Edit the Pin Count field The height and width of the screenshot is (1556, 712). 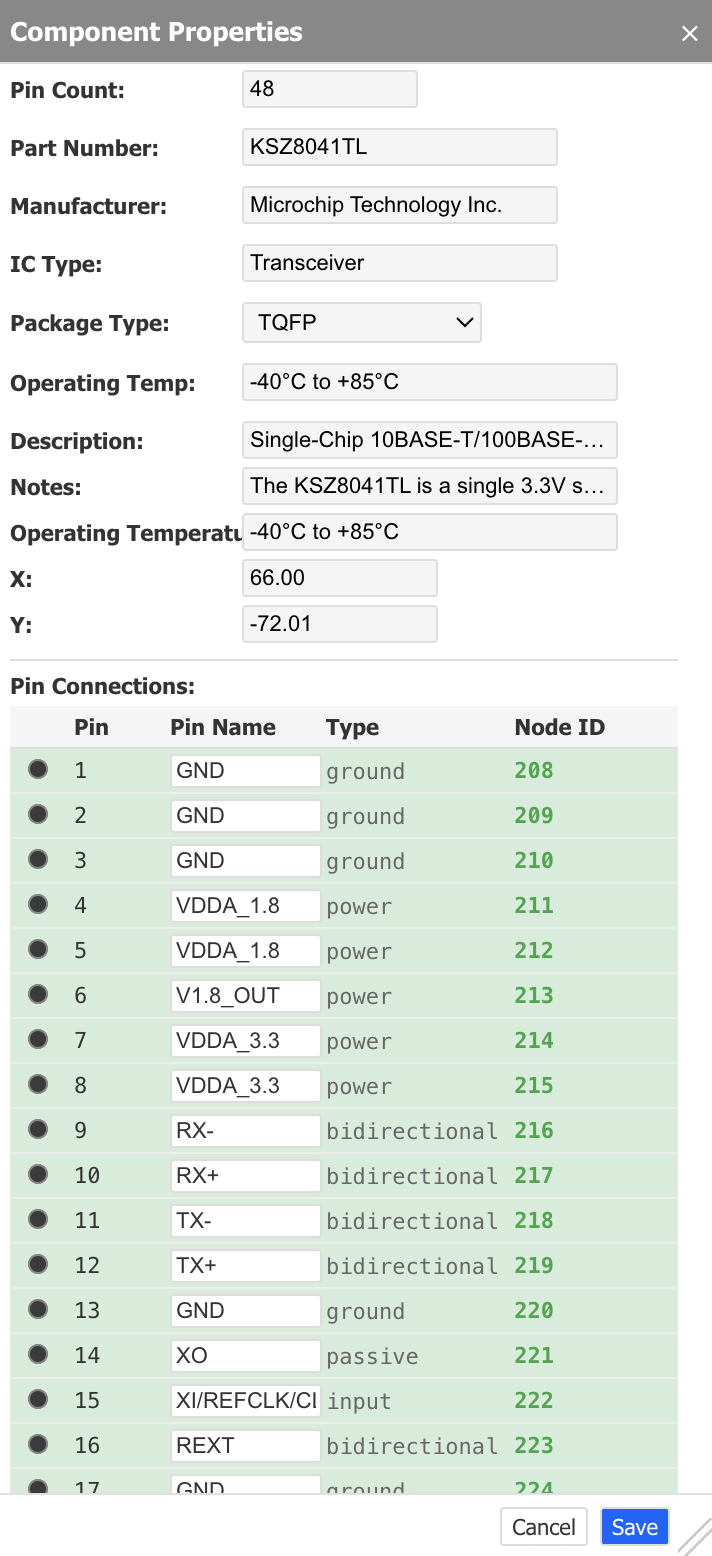(329, 88)
